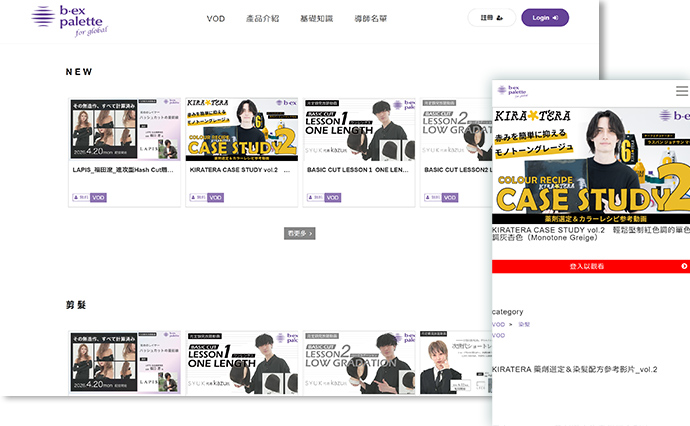
Task: Click red 登入以觀看 login-to-watch button
Action: pyautogui.click(x=591, y=266)
